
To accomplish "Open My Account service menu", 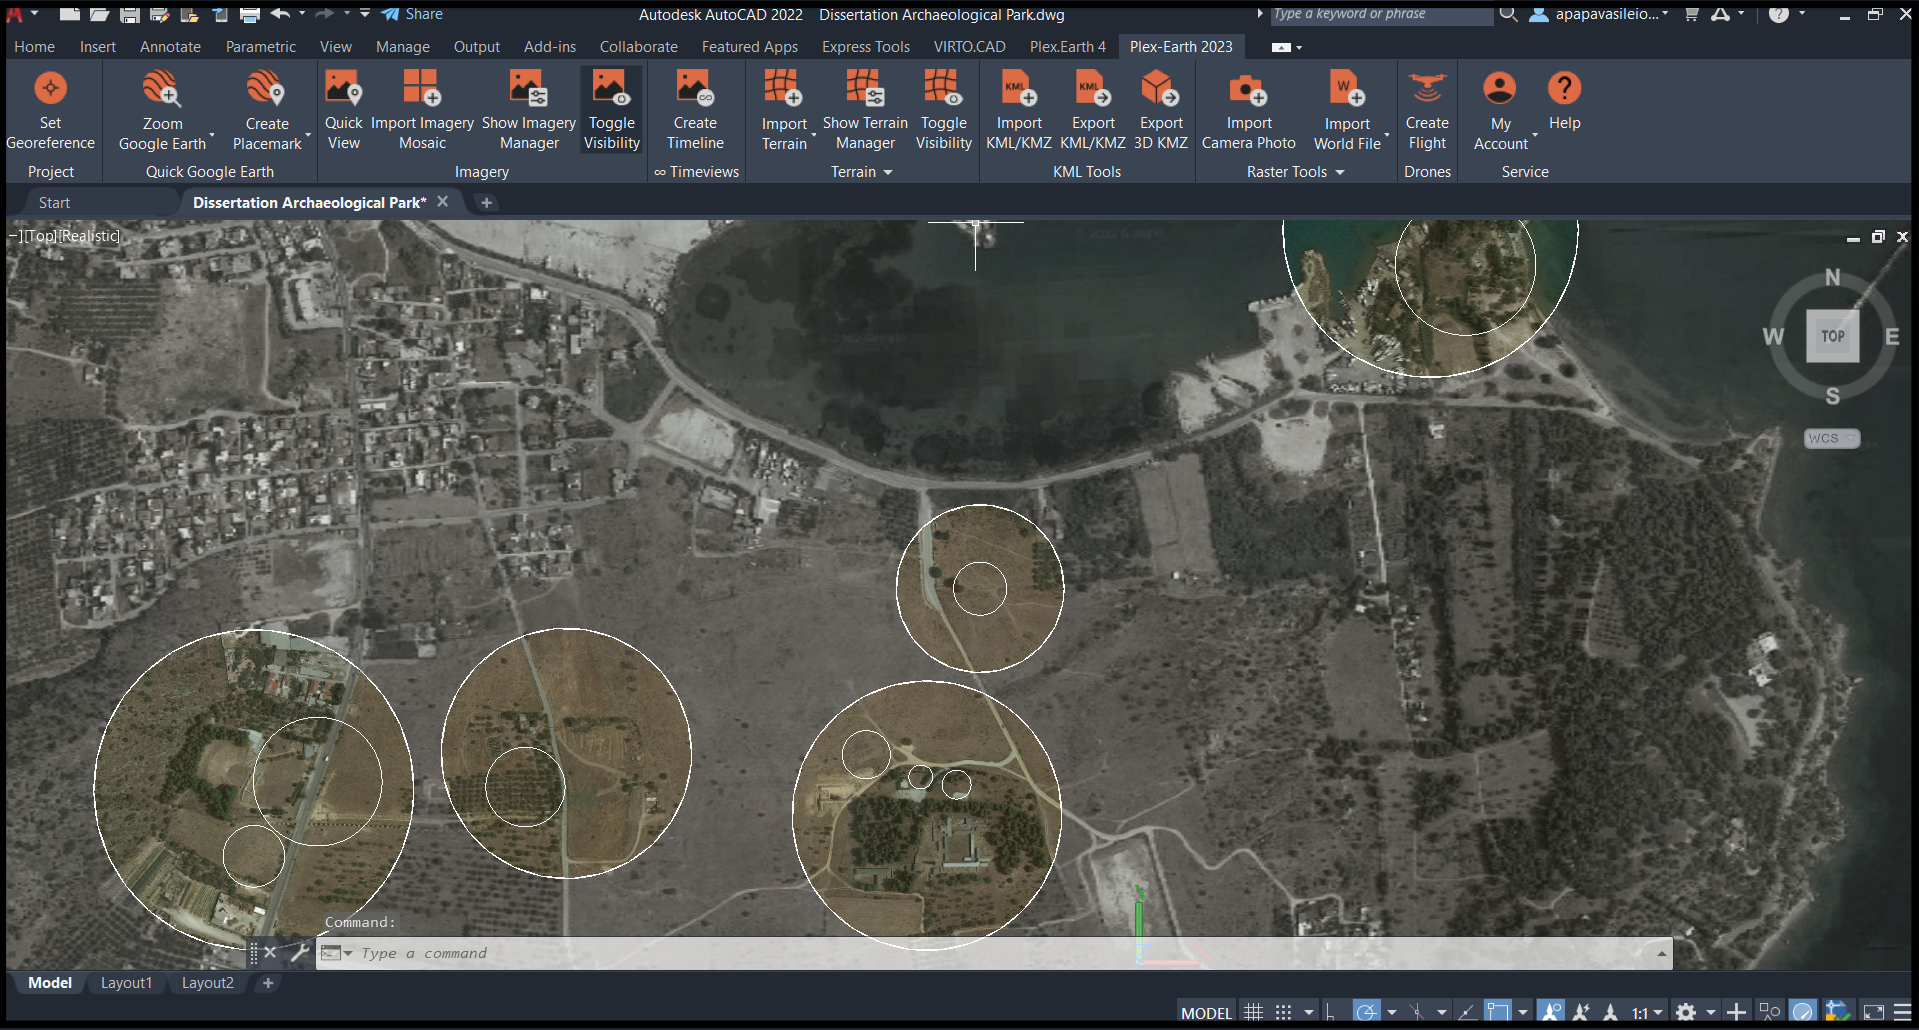I will coord(1500,110).
